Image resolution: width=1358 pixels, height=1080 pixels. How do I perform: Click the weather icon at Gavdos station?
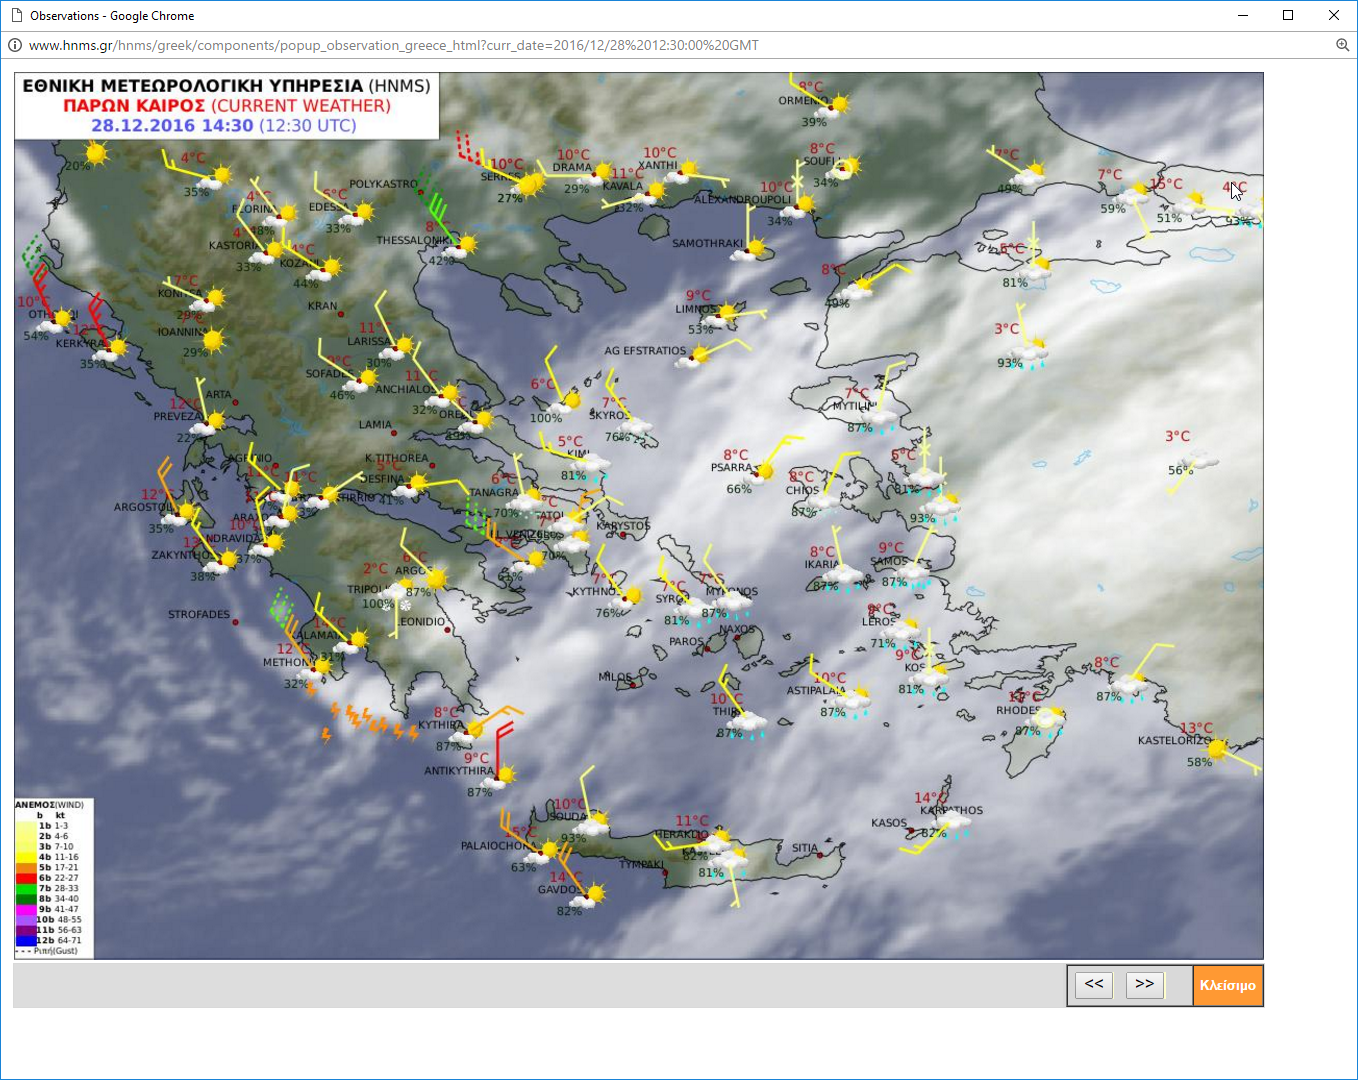(590, 896)
